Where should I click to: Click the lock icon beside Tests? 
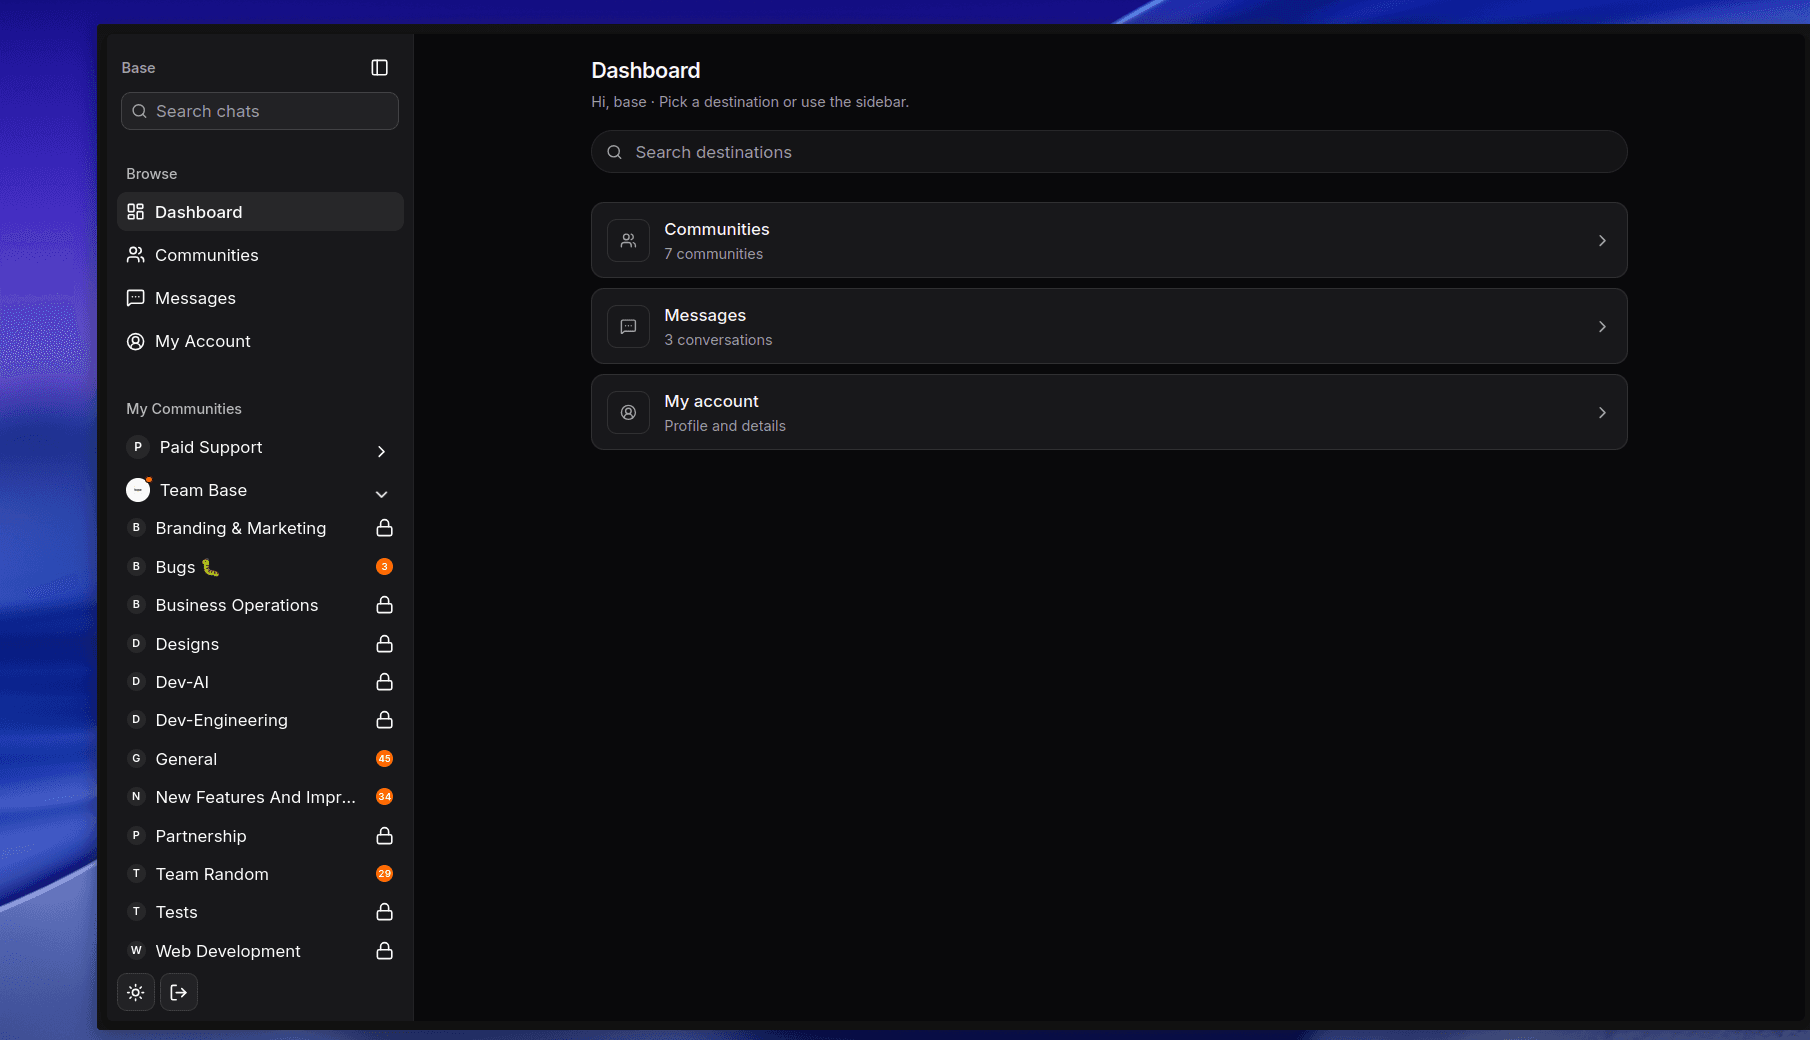coord(384,912)
